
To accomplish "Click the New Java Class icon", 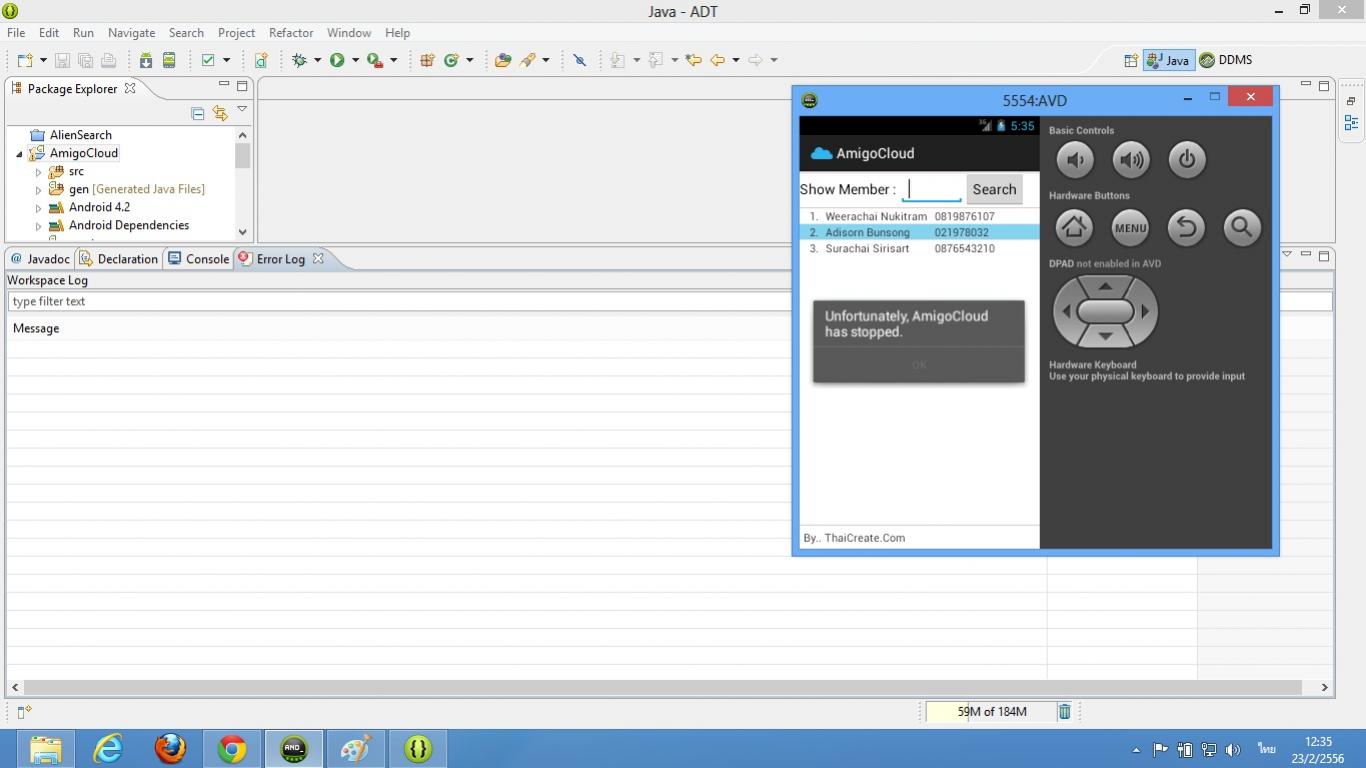I will (x=451, y=60).
